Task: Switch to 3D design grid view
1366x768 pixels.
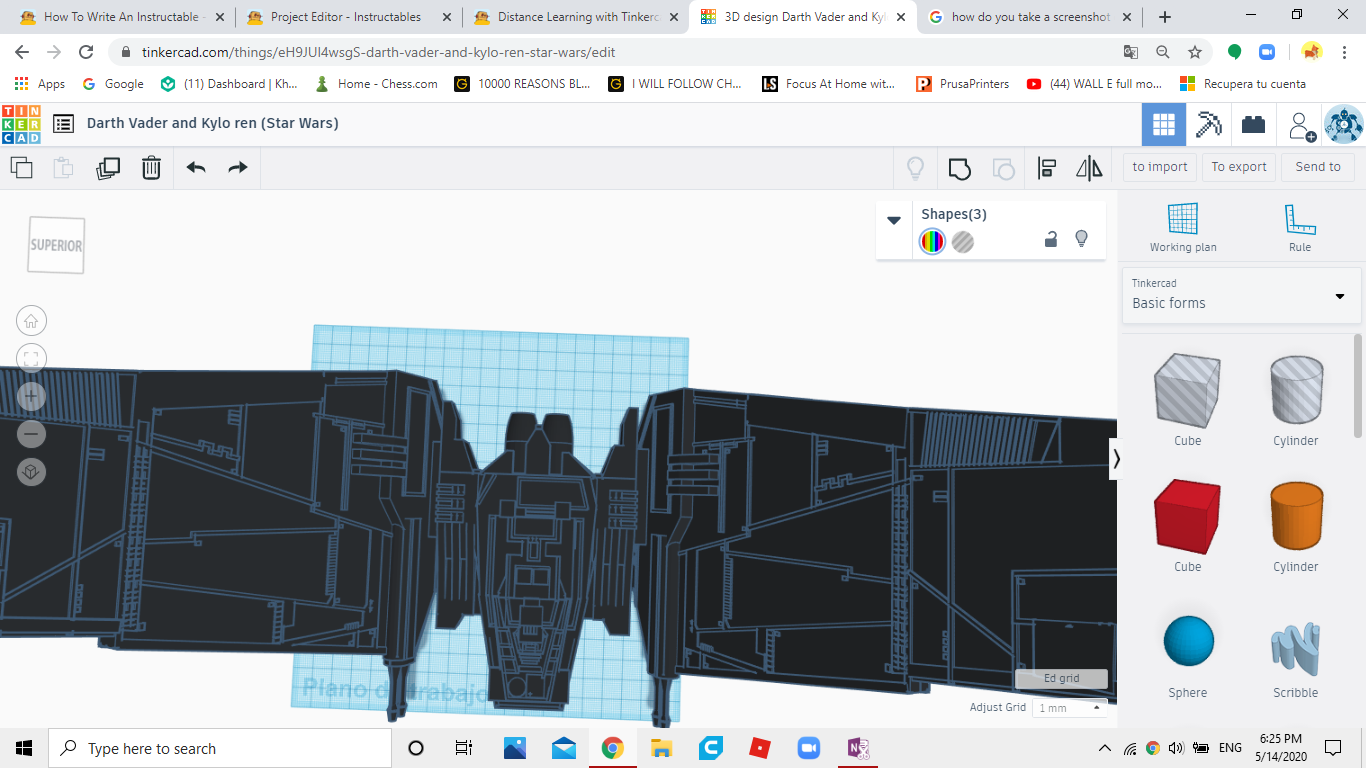Action: (x=1164, y=125)
